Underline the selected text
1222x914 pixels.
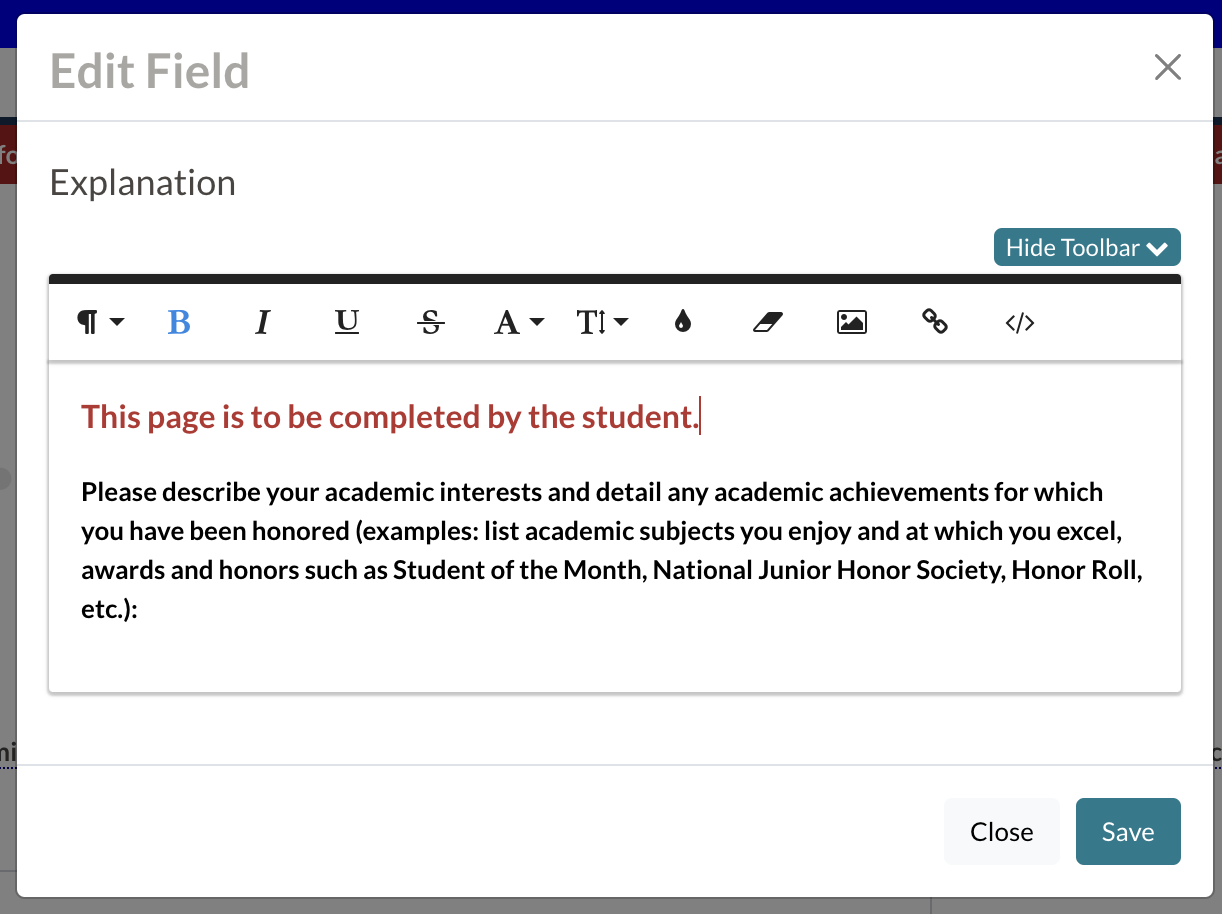[346, 322]
